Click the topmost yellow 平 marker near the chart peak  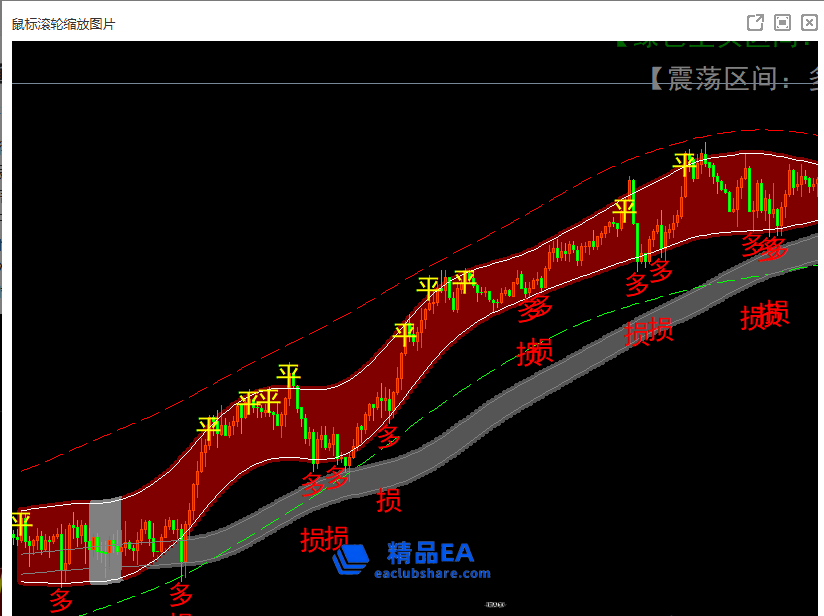[685, 163]
